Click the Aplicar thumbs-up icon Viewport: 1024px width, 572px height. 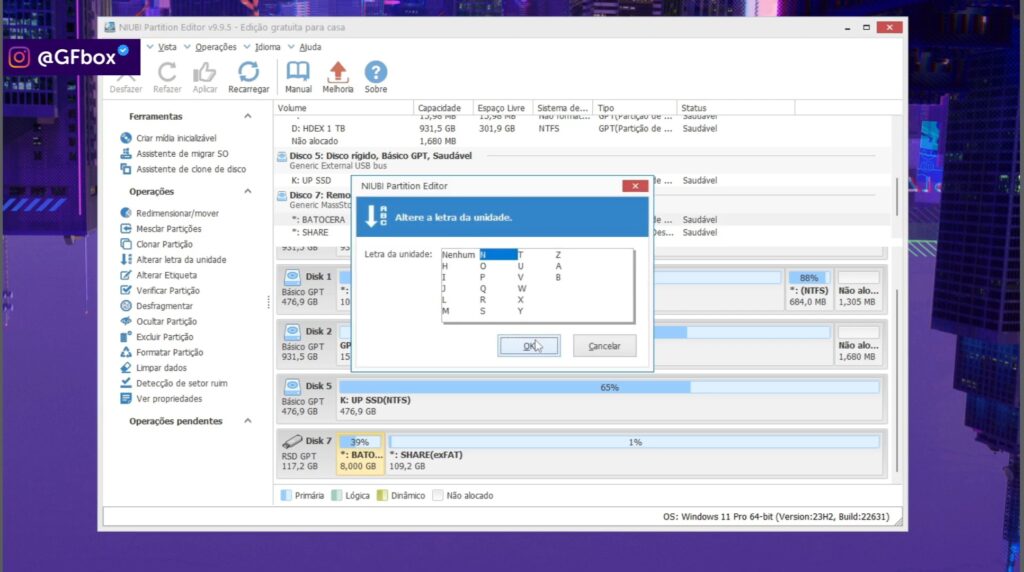pos(204,72)
